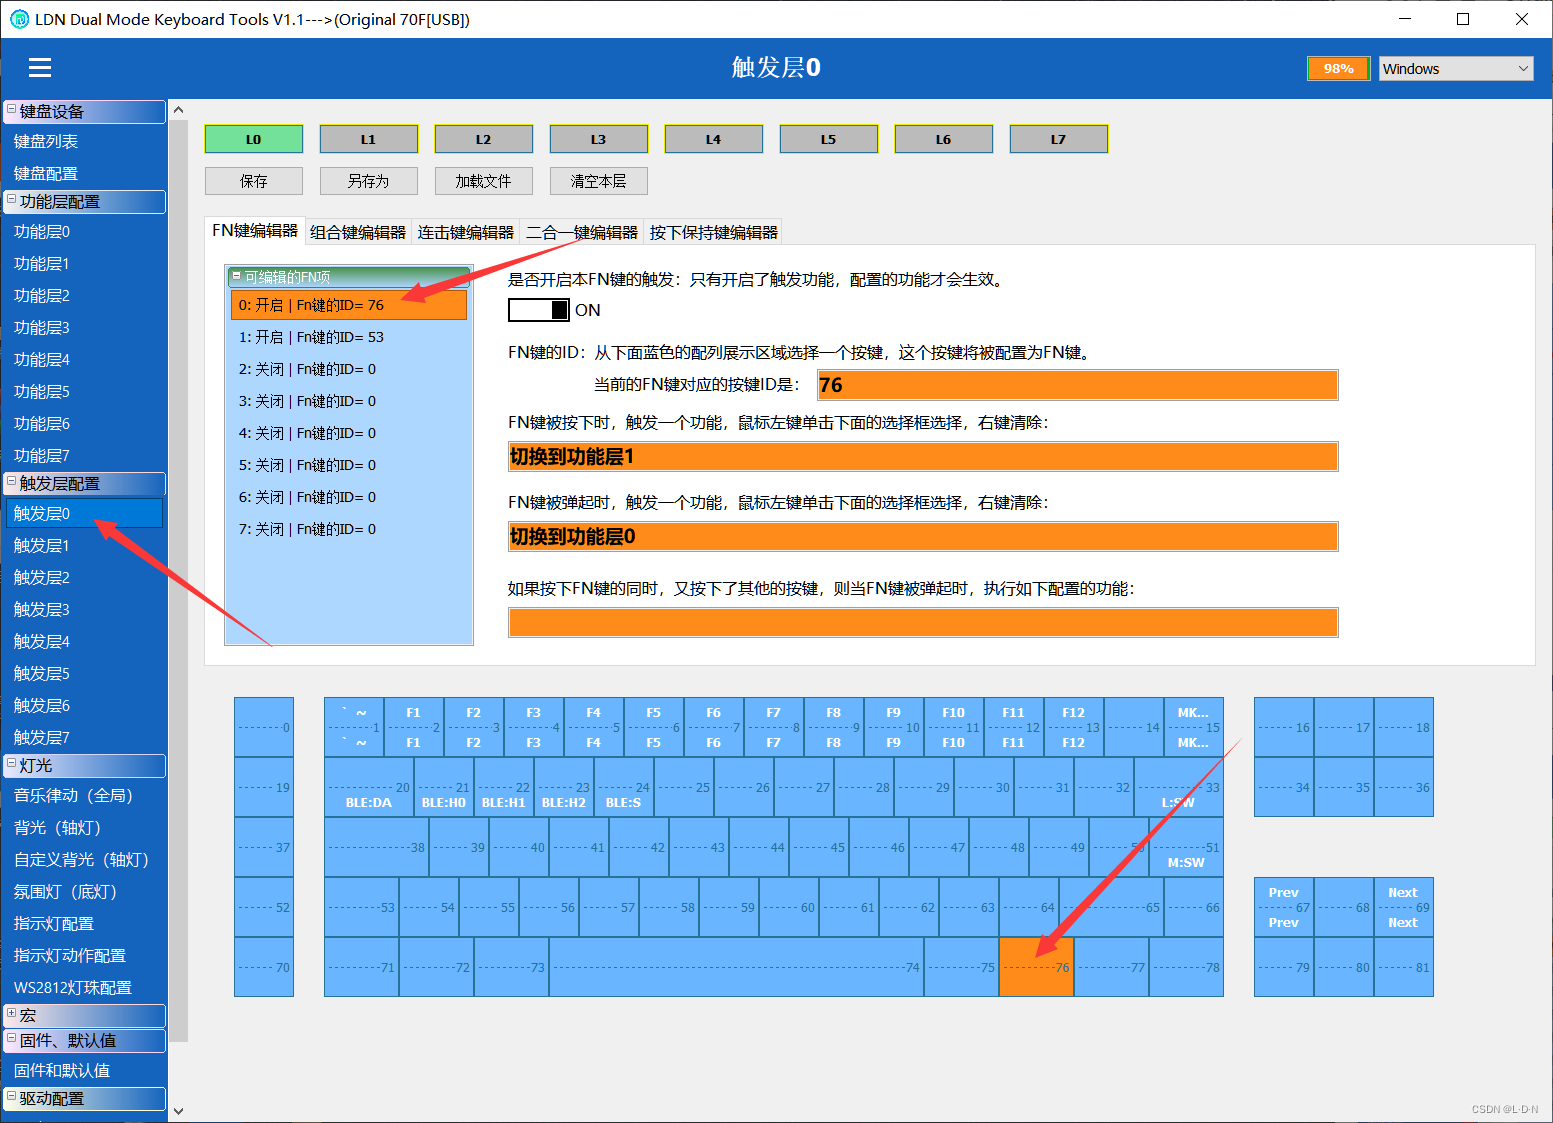
Task: Open 键盘配置 in sidebar
Action: [84, 174]
